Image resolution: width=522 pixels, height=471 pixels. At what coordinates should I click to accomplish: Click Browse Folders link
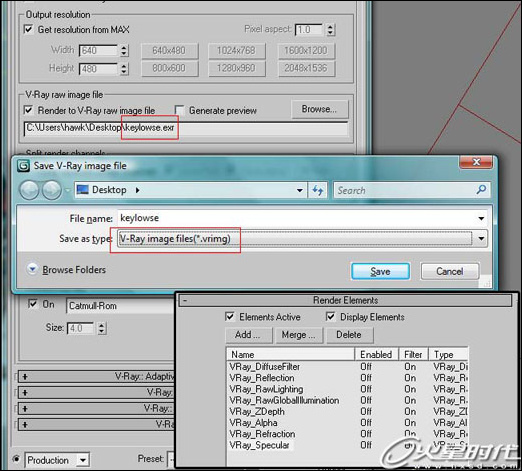click(74, 270)
